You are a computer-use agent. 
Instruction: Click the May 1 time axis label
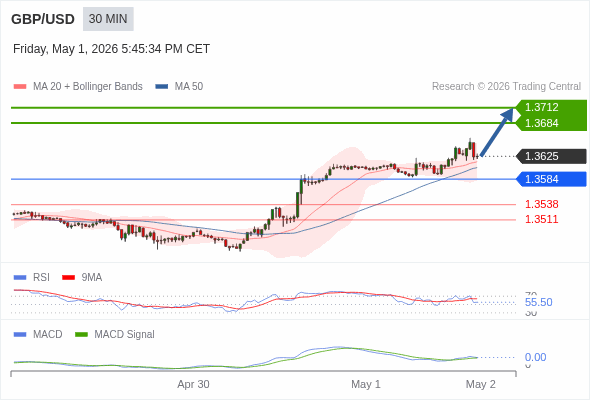366,384
